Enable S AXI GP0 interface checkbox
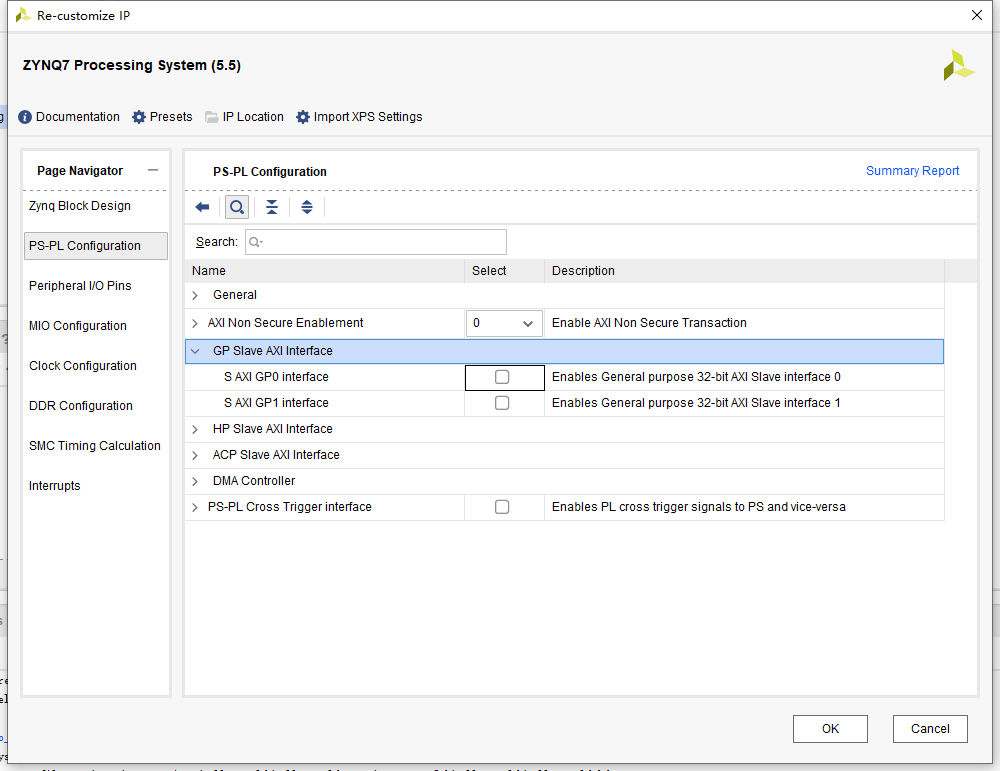Screen dimensions: 1000x771 (502, 377)
